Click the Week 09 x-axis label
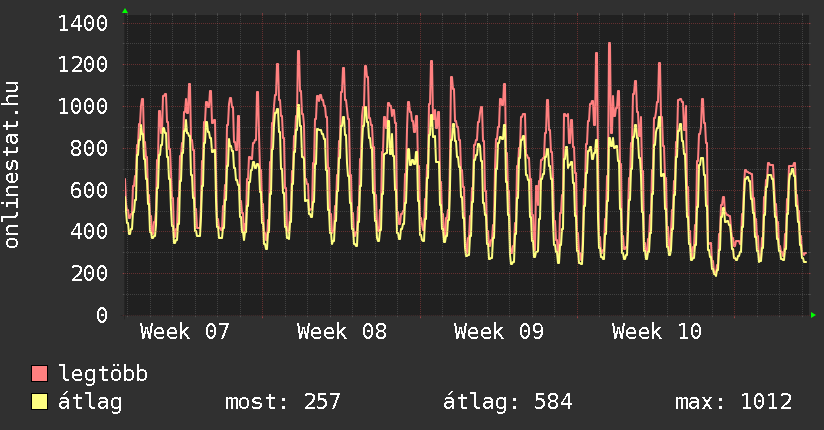This screenshot has width=824, height=430. (499, 332)
